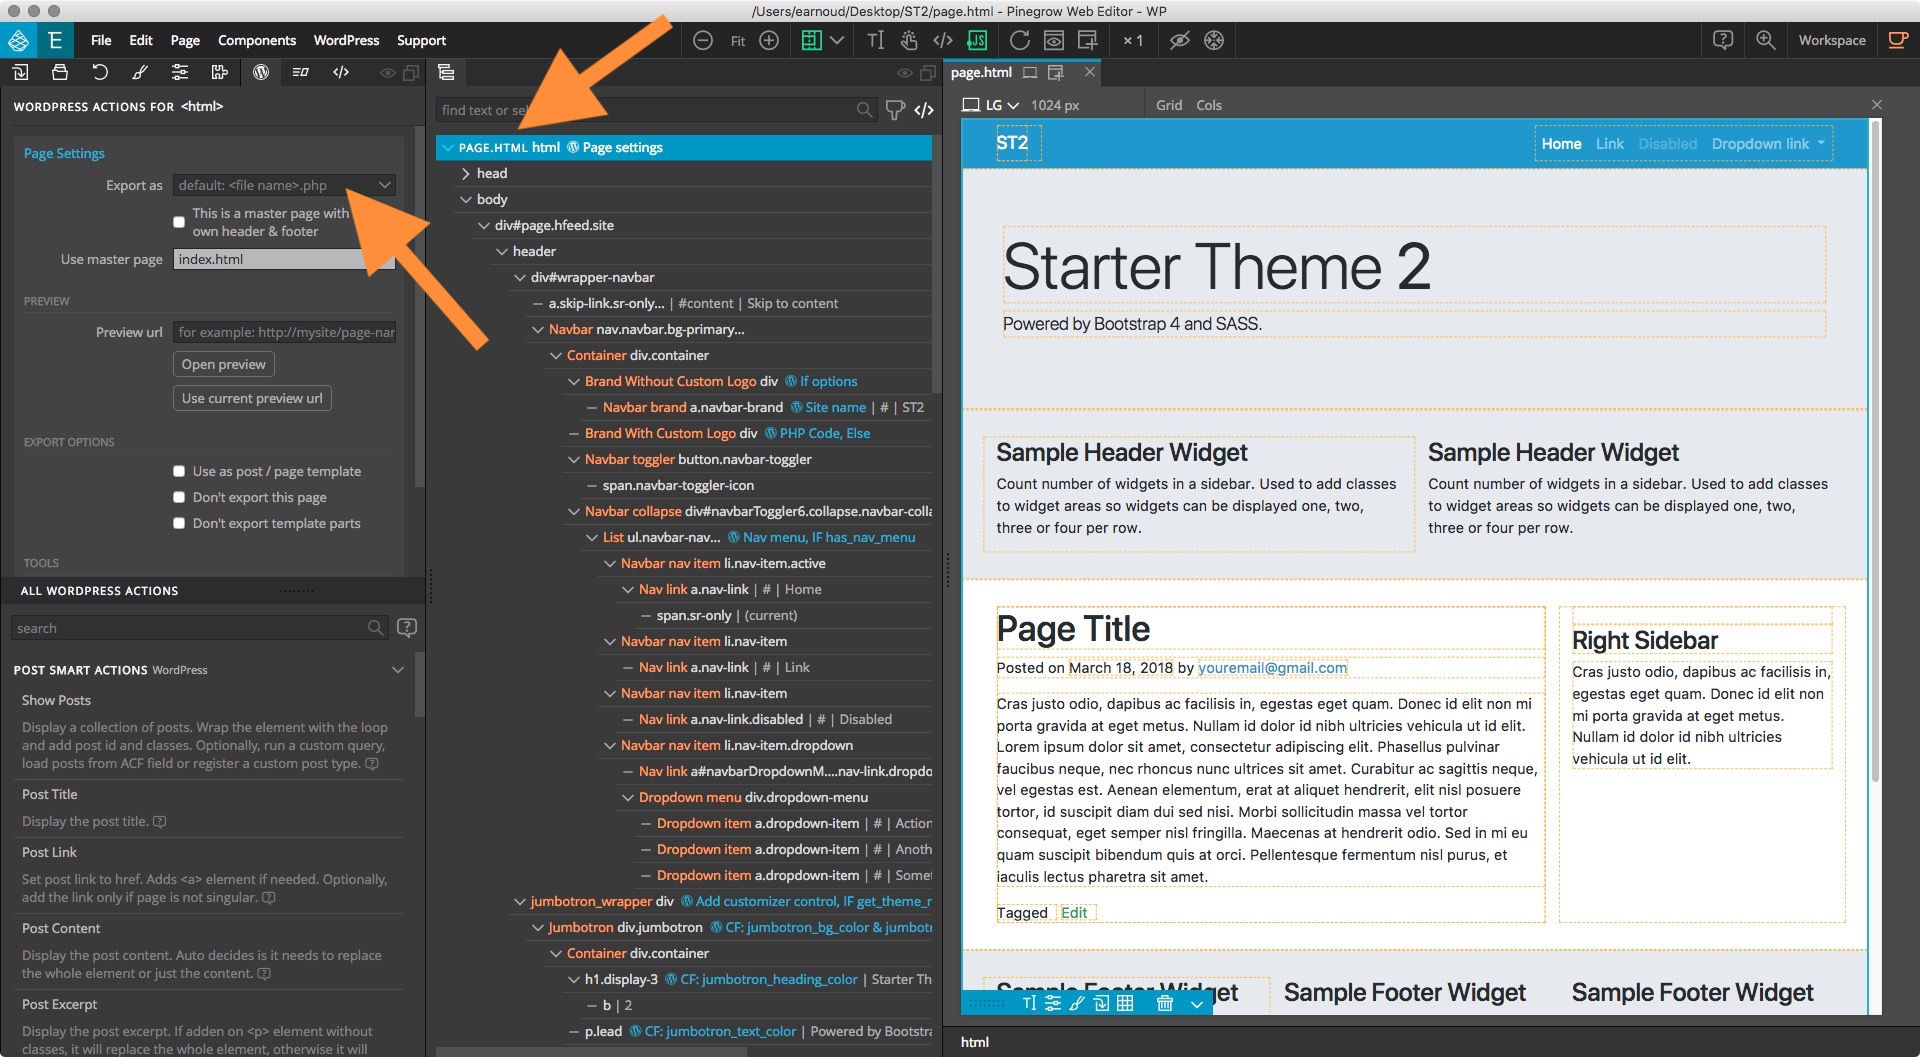Click the Fit zoom button
1920x1057 pixels.
[x=738, y=41]
